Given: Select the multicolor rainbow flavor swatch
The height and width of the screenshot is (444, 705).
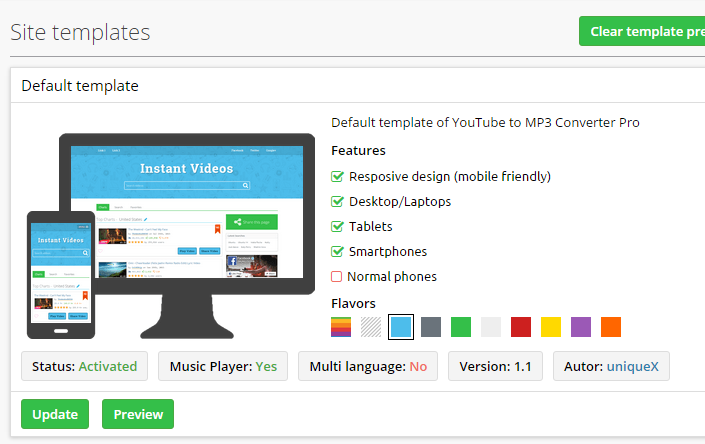Looking at the screenshot, I should (x=341, y=327).
